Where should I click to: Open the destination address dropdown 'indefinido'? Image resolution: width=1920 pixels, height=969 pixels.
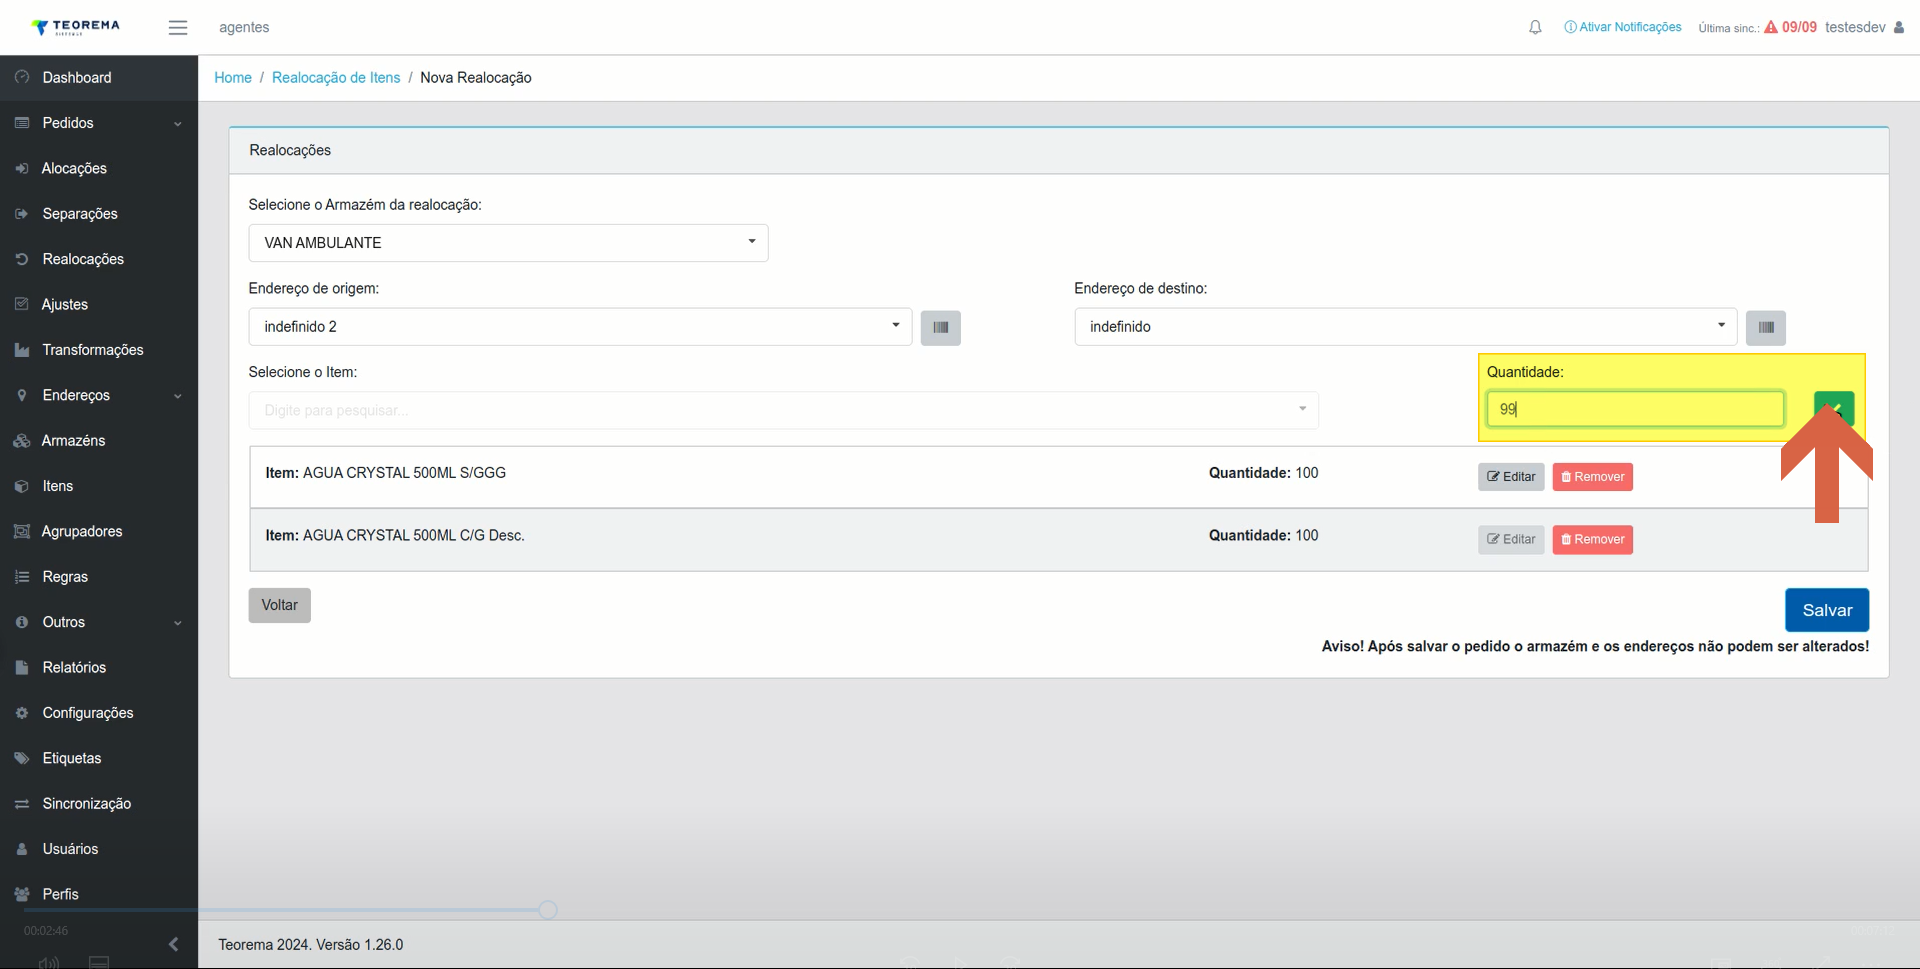[1406, 327]
